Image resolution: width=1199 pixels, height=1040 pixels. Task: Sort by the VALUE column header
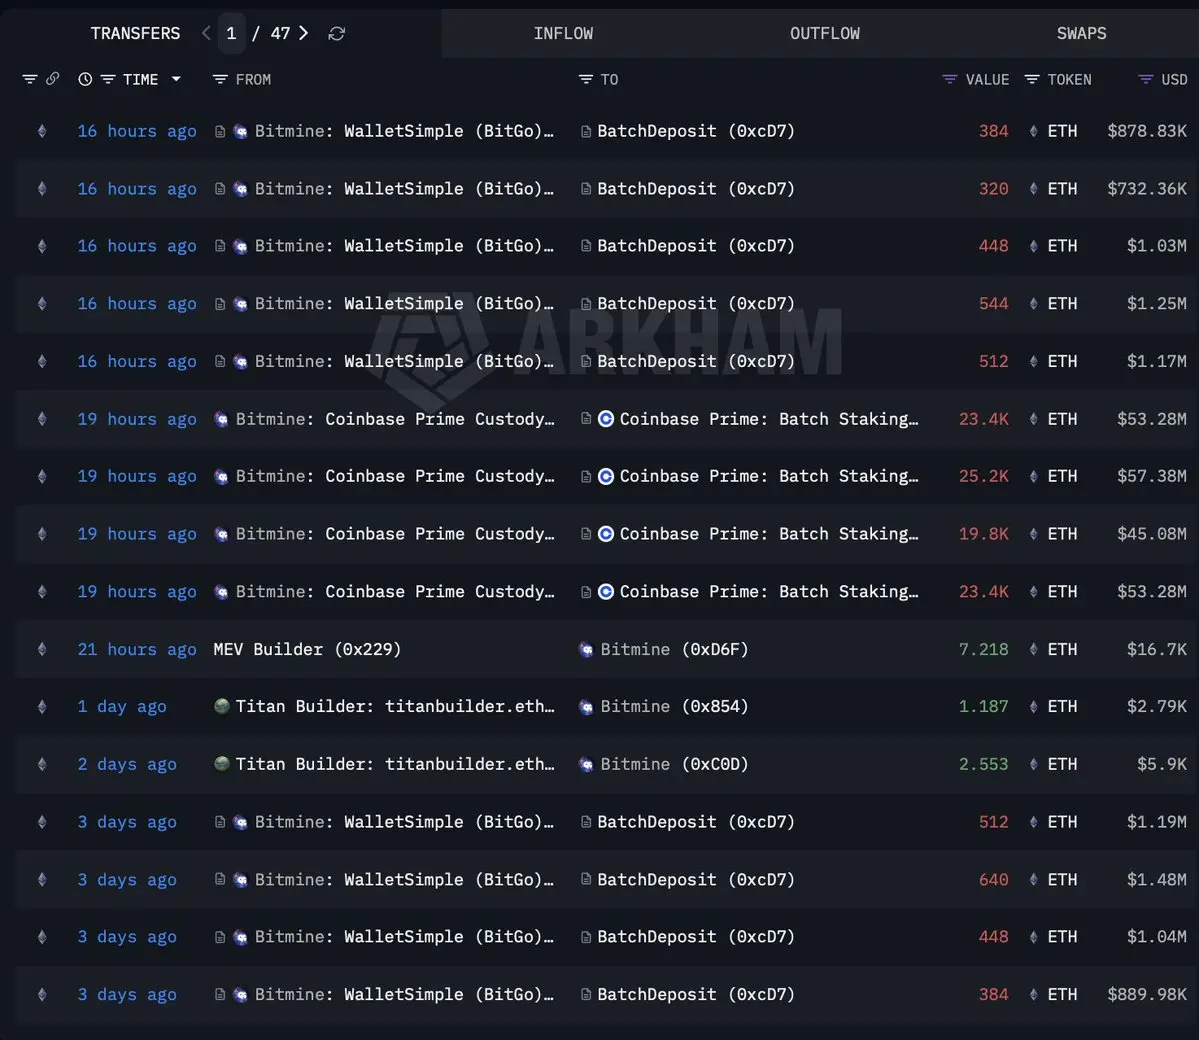(x=987, y=80)
